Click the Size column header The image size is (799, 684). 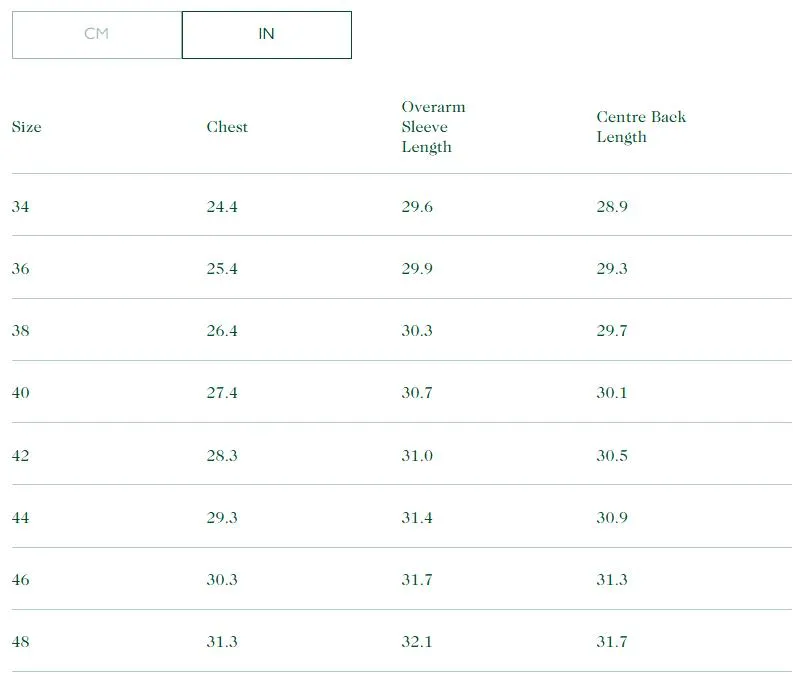tap(27, 127)
